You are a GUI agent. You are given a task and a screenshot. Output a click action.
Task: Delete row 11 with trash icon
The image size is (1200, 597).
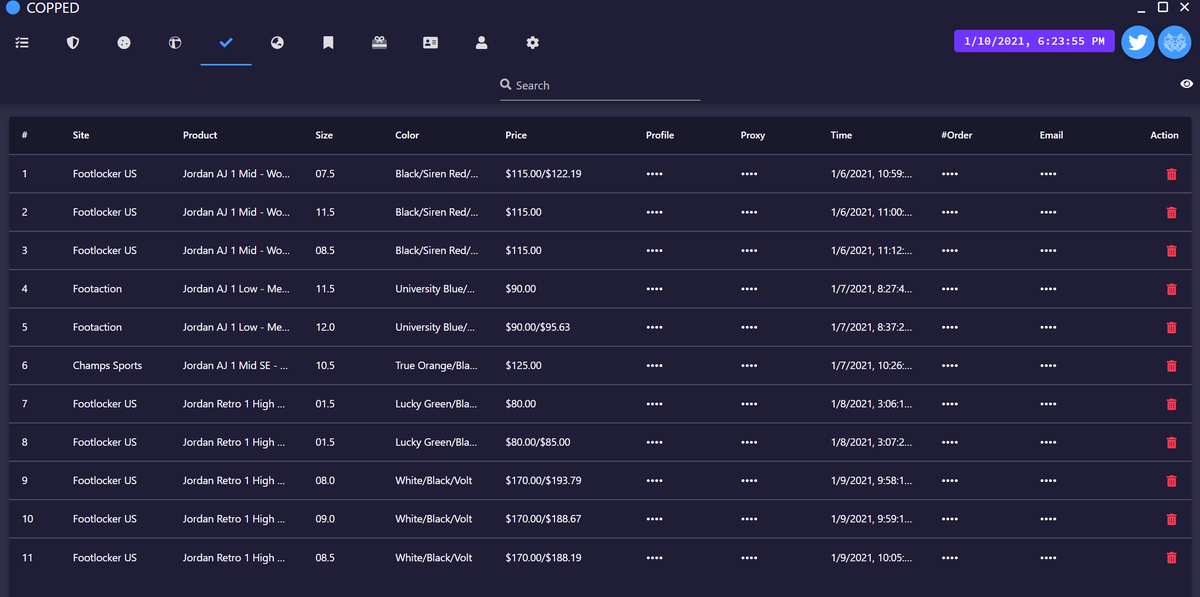[1171, 557]
